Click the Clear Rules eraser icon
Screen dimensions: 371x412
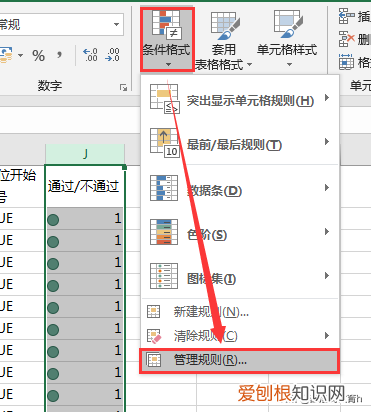tap(154, 336)
